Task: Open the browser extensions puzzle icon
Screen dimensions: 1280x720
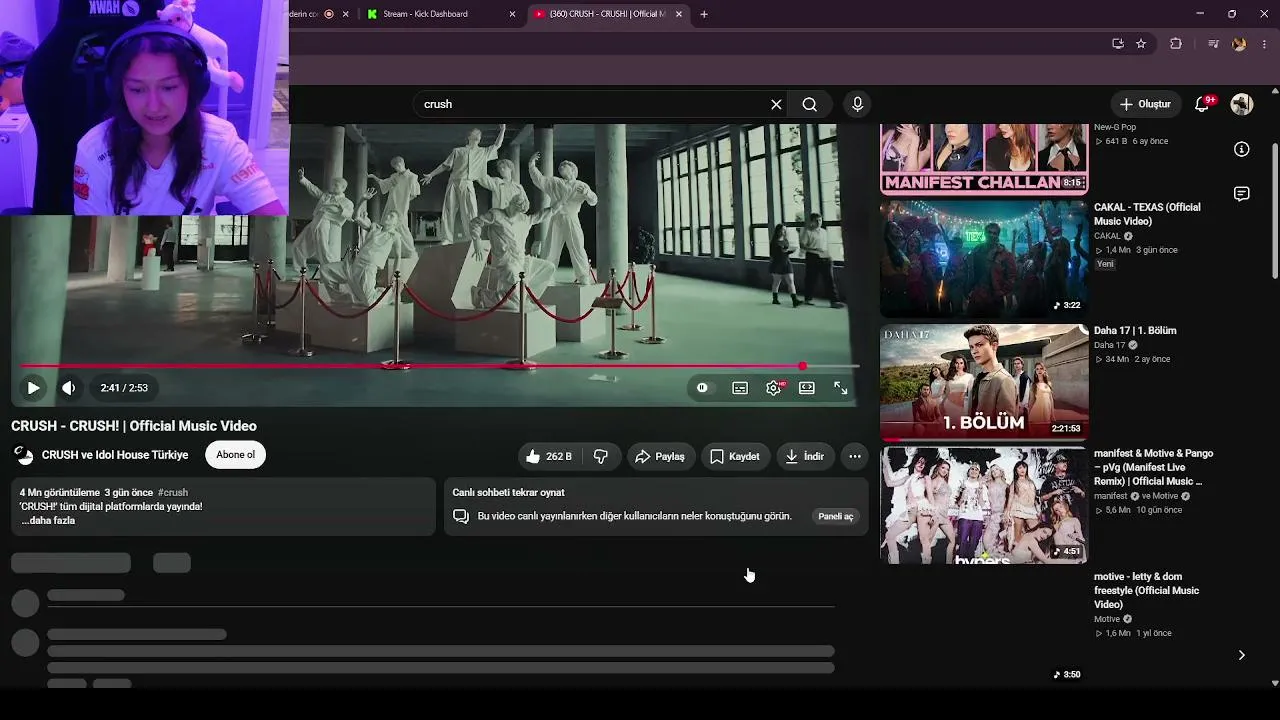Action: 1176,44
